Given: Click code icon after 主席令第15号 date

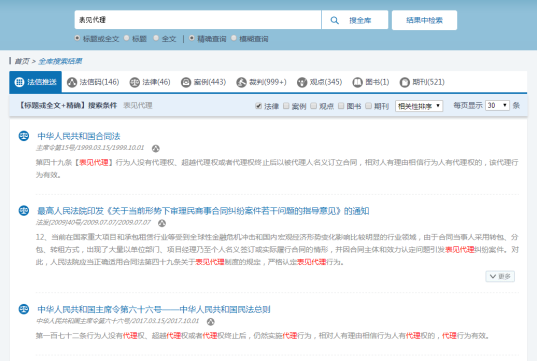Looking at the screenshot, I should click(x=156, y=148).
